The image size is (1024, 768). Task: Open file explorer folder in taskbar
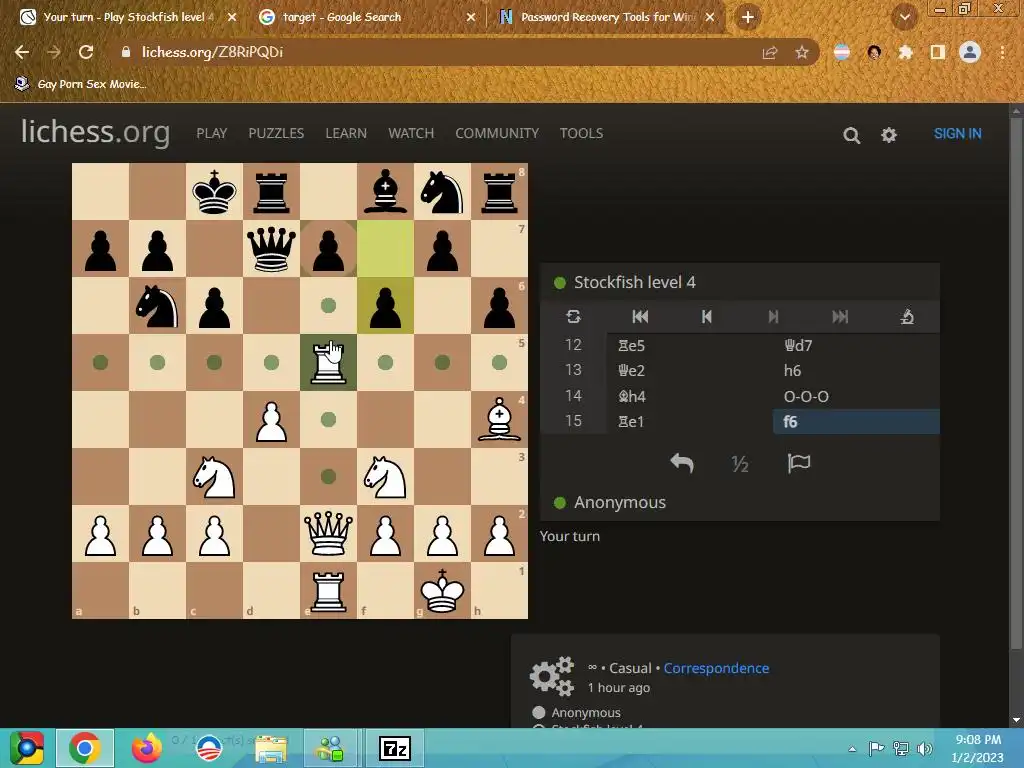point(270,748)
